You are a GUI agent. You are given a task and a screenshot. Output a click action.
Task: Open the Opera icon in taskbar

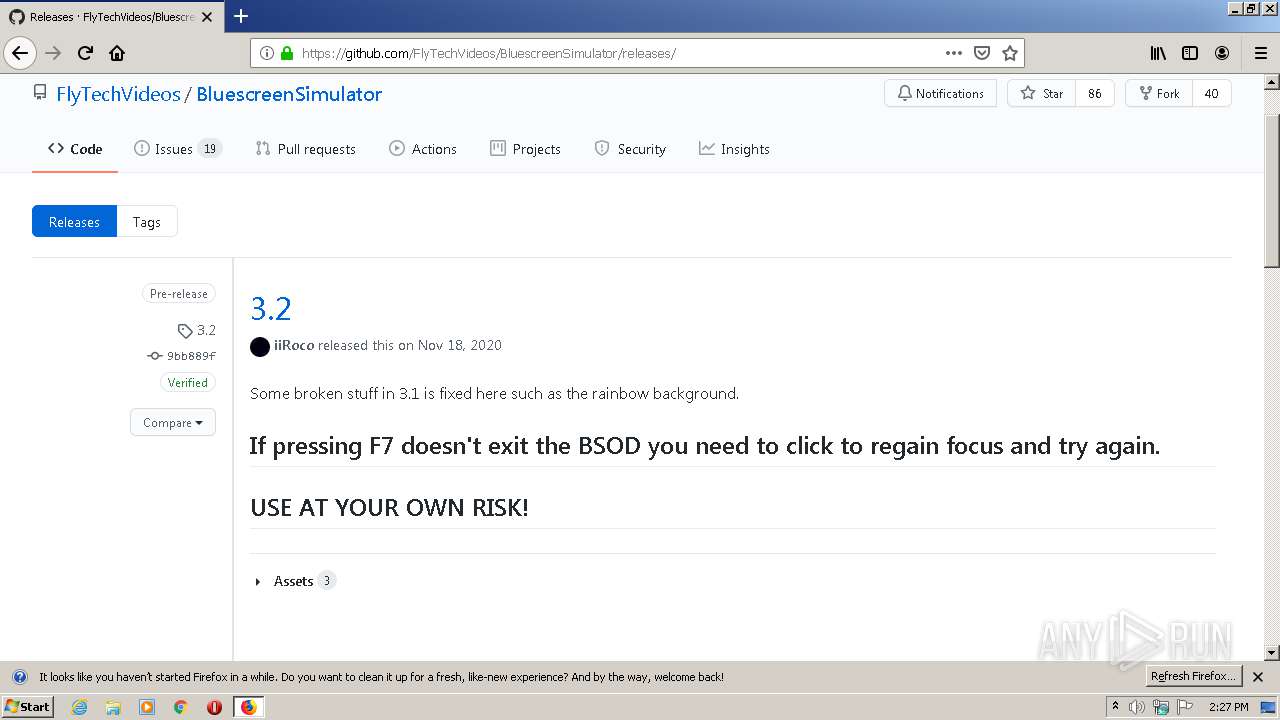(214, 707)
